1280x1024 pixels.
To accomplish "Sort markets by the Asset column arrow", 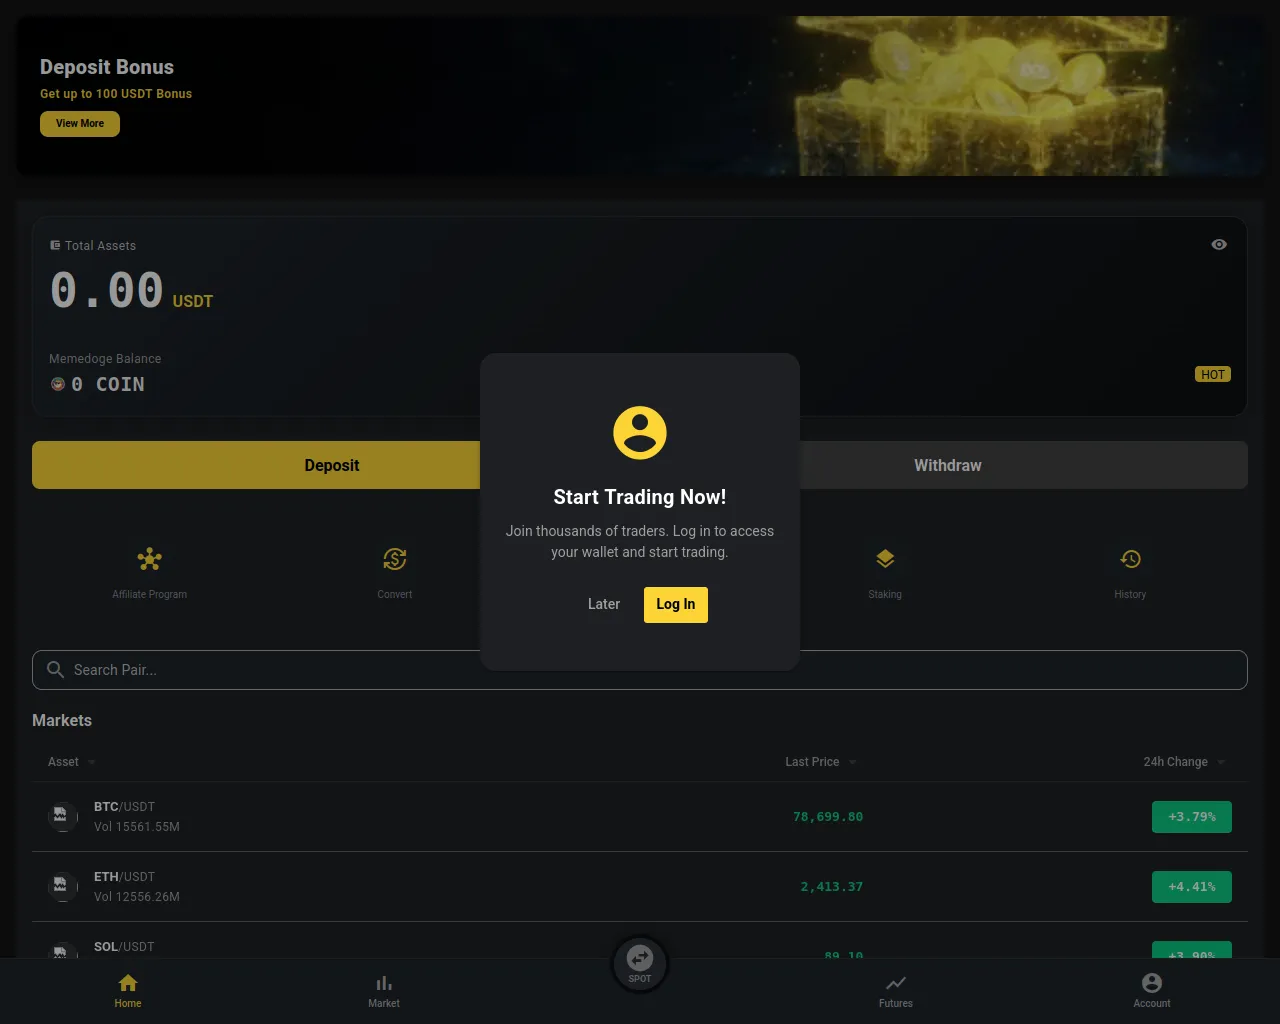I will pyautogui.click(x=92, y=762).
